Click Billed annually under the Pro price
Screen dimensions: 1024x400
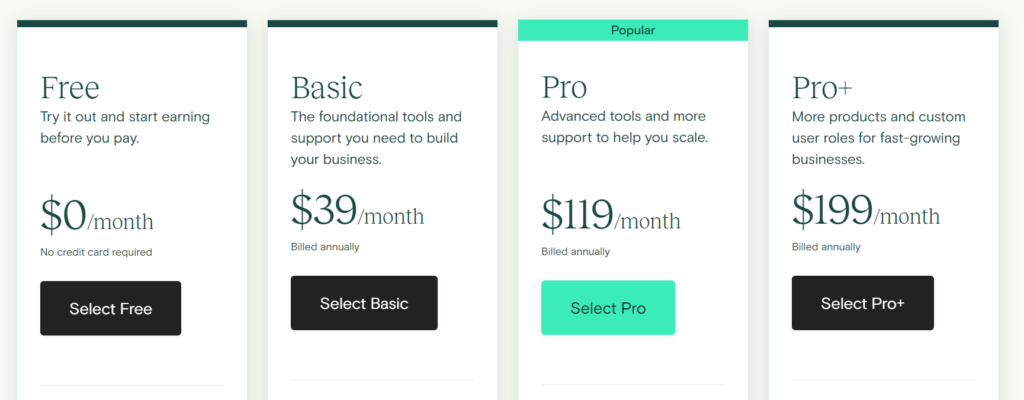point(575,252)
